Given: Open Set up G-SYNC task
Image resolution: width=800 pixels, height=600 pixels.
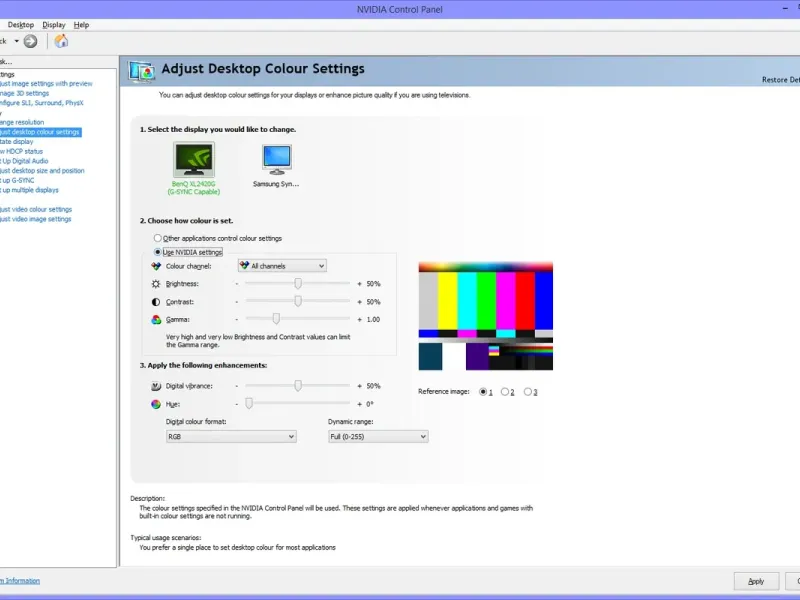Looking at the screenshot, I should 17,181.
